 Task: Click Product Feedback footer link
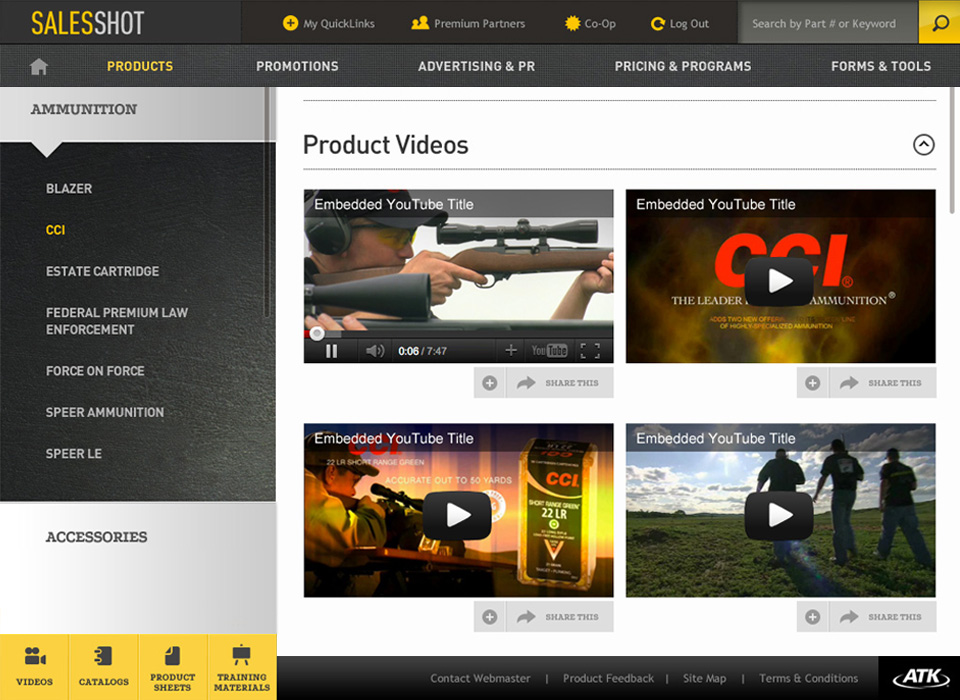tap(609, 679)
